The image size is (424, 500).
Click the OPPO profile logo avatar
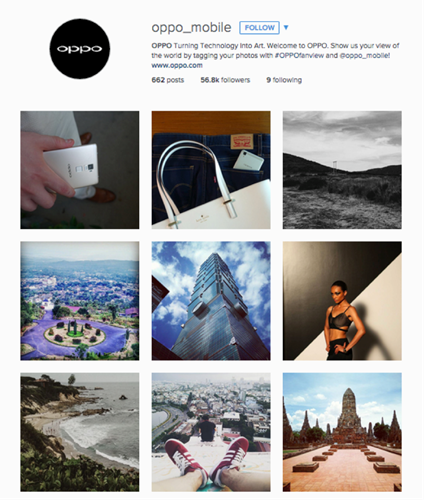(x=80, y=49)
